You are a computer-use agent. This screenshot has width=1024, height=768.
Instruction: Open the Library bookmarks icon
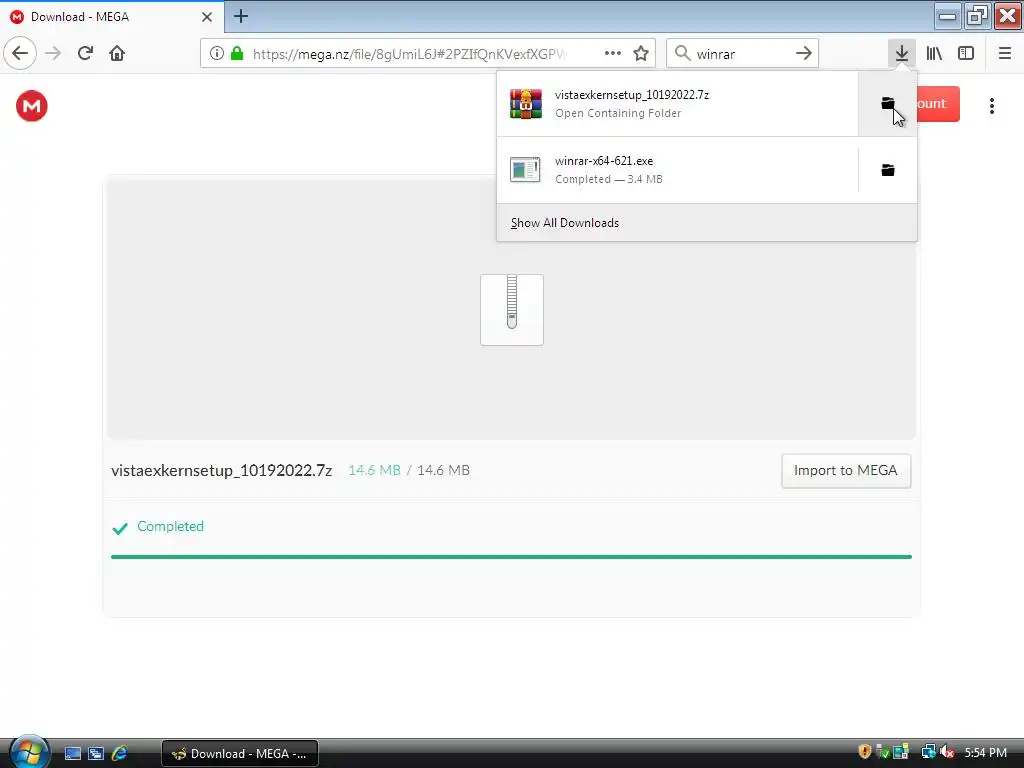[934, 53]
